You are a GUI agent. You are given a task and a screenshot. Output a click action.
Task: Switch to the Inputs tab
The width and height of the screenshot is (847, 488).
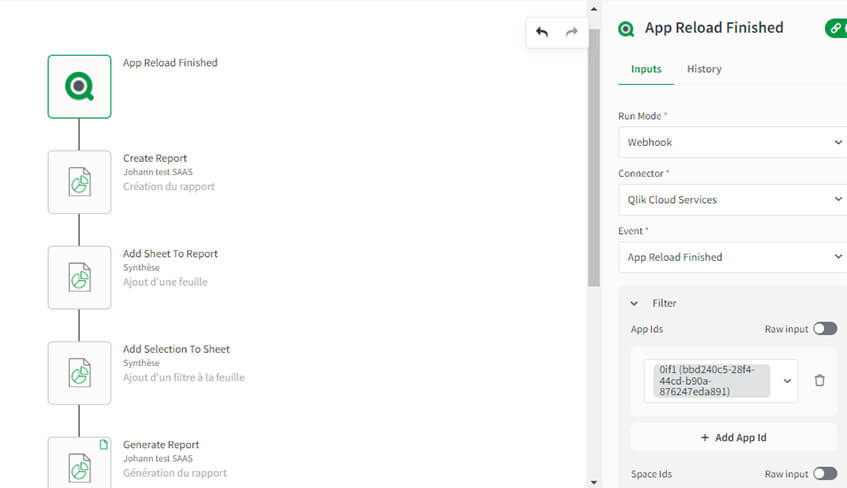point(646,69)
